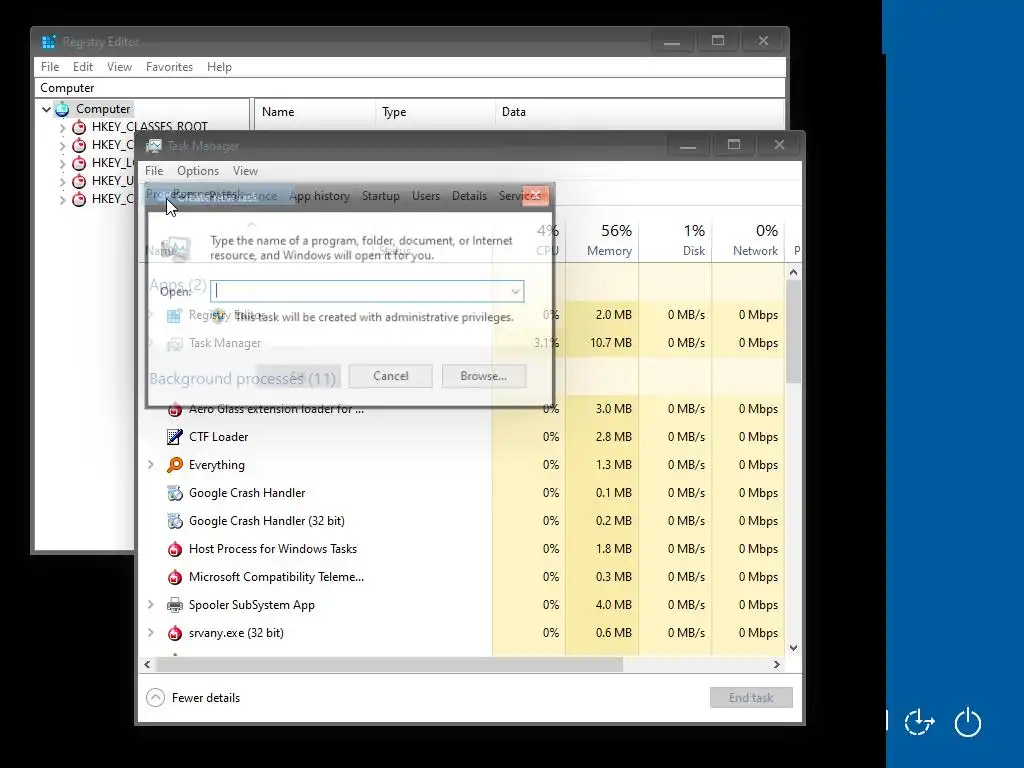This screenshot has height=768, width=1024.
Task: Sort by the Memory column header
Action: click(x=601, y=240)
